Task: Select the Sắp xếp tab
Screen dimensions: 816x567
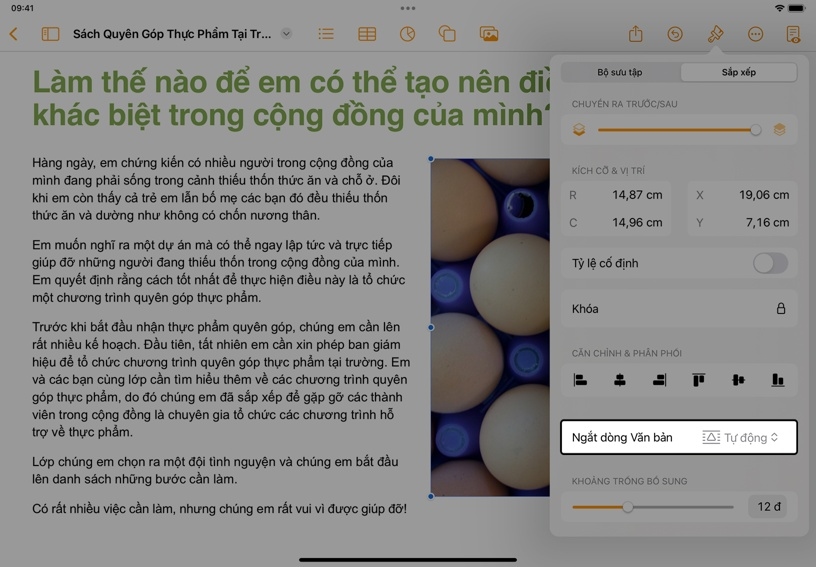Action: click(x=738, y=72)
